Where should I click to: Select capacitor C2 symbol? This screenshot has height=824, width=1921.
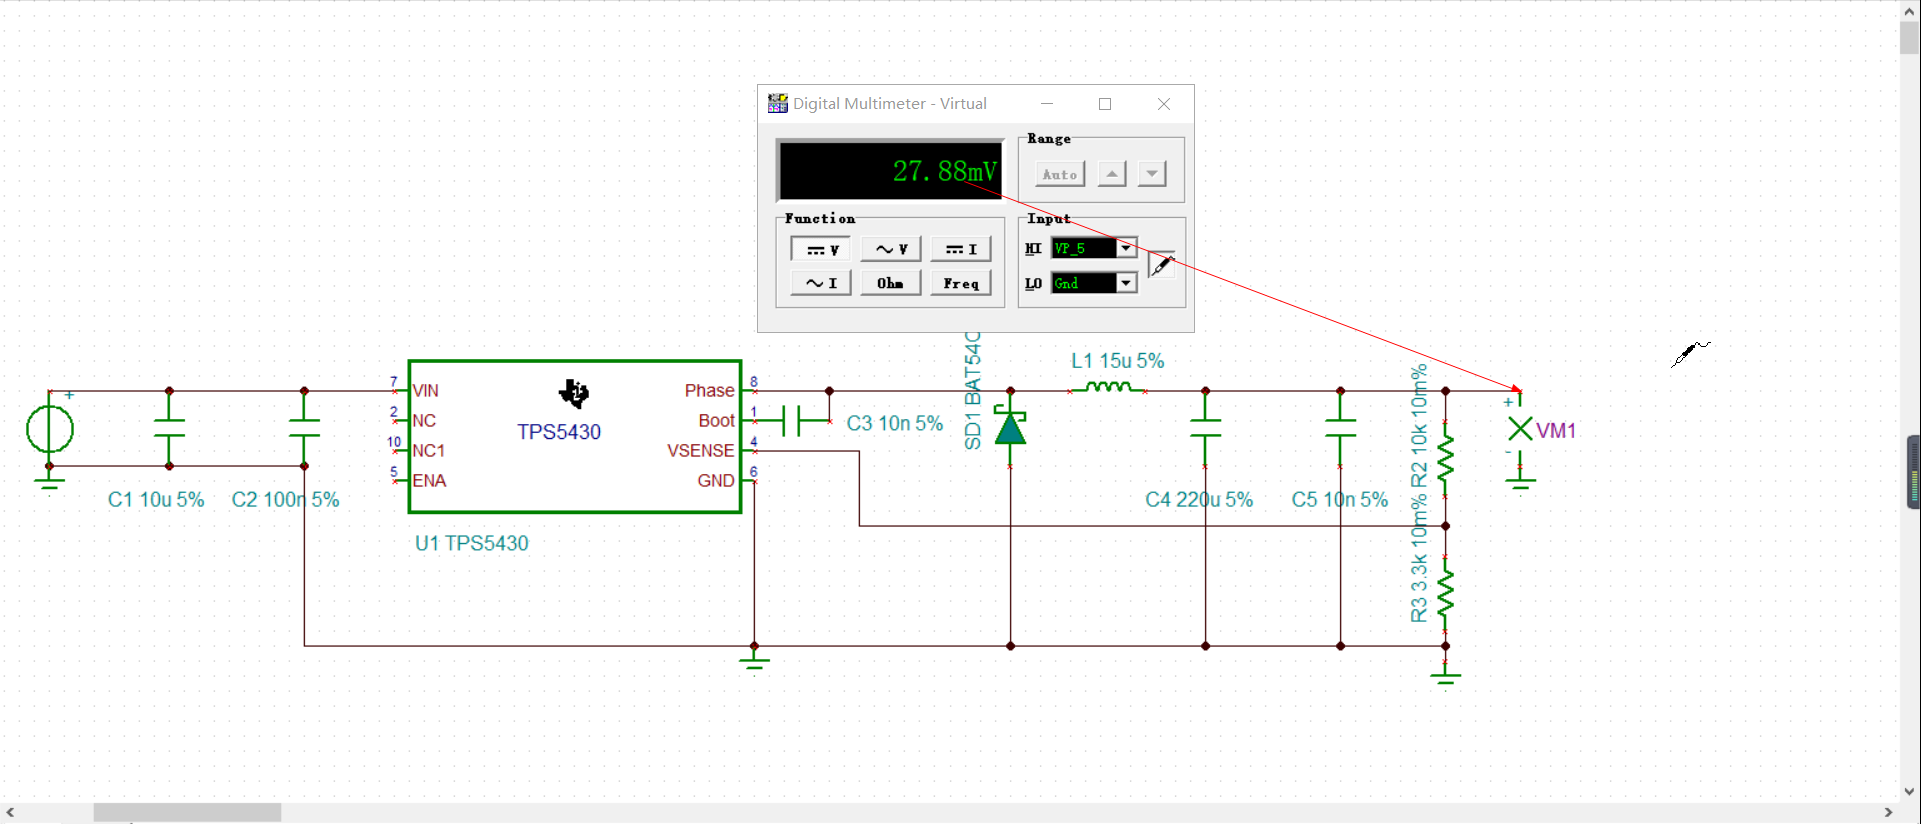click(x=304, y=428)
